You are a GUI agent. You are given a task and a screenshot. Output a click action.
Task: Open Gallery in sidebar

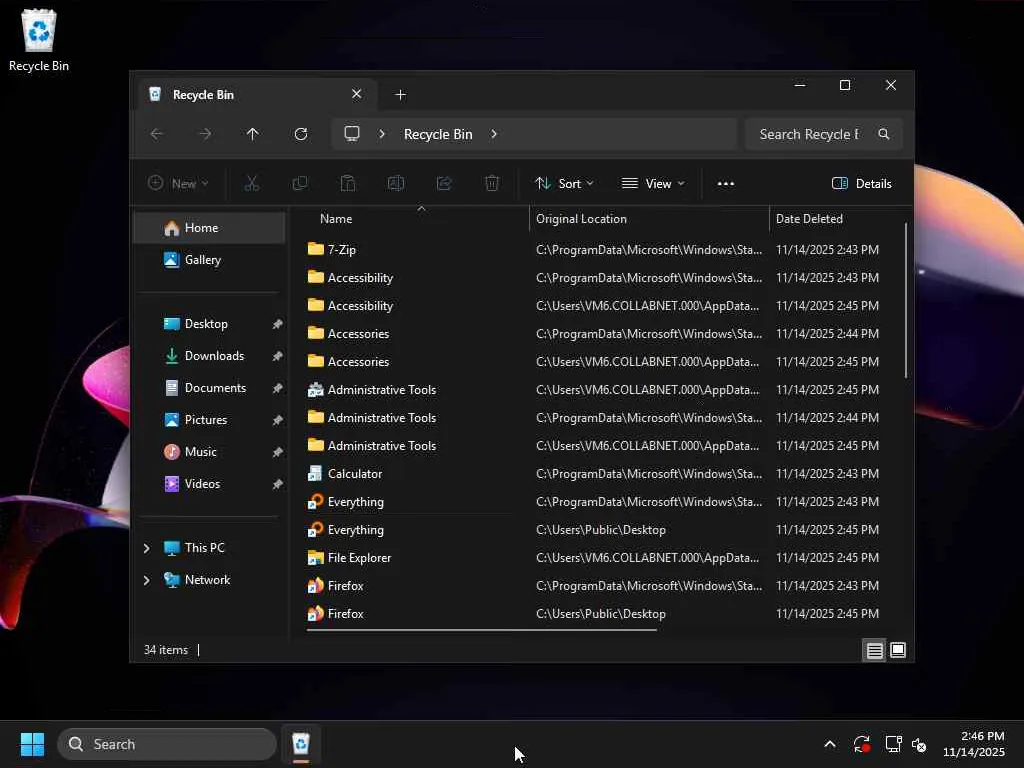(x=209, y=260)
